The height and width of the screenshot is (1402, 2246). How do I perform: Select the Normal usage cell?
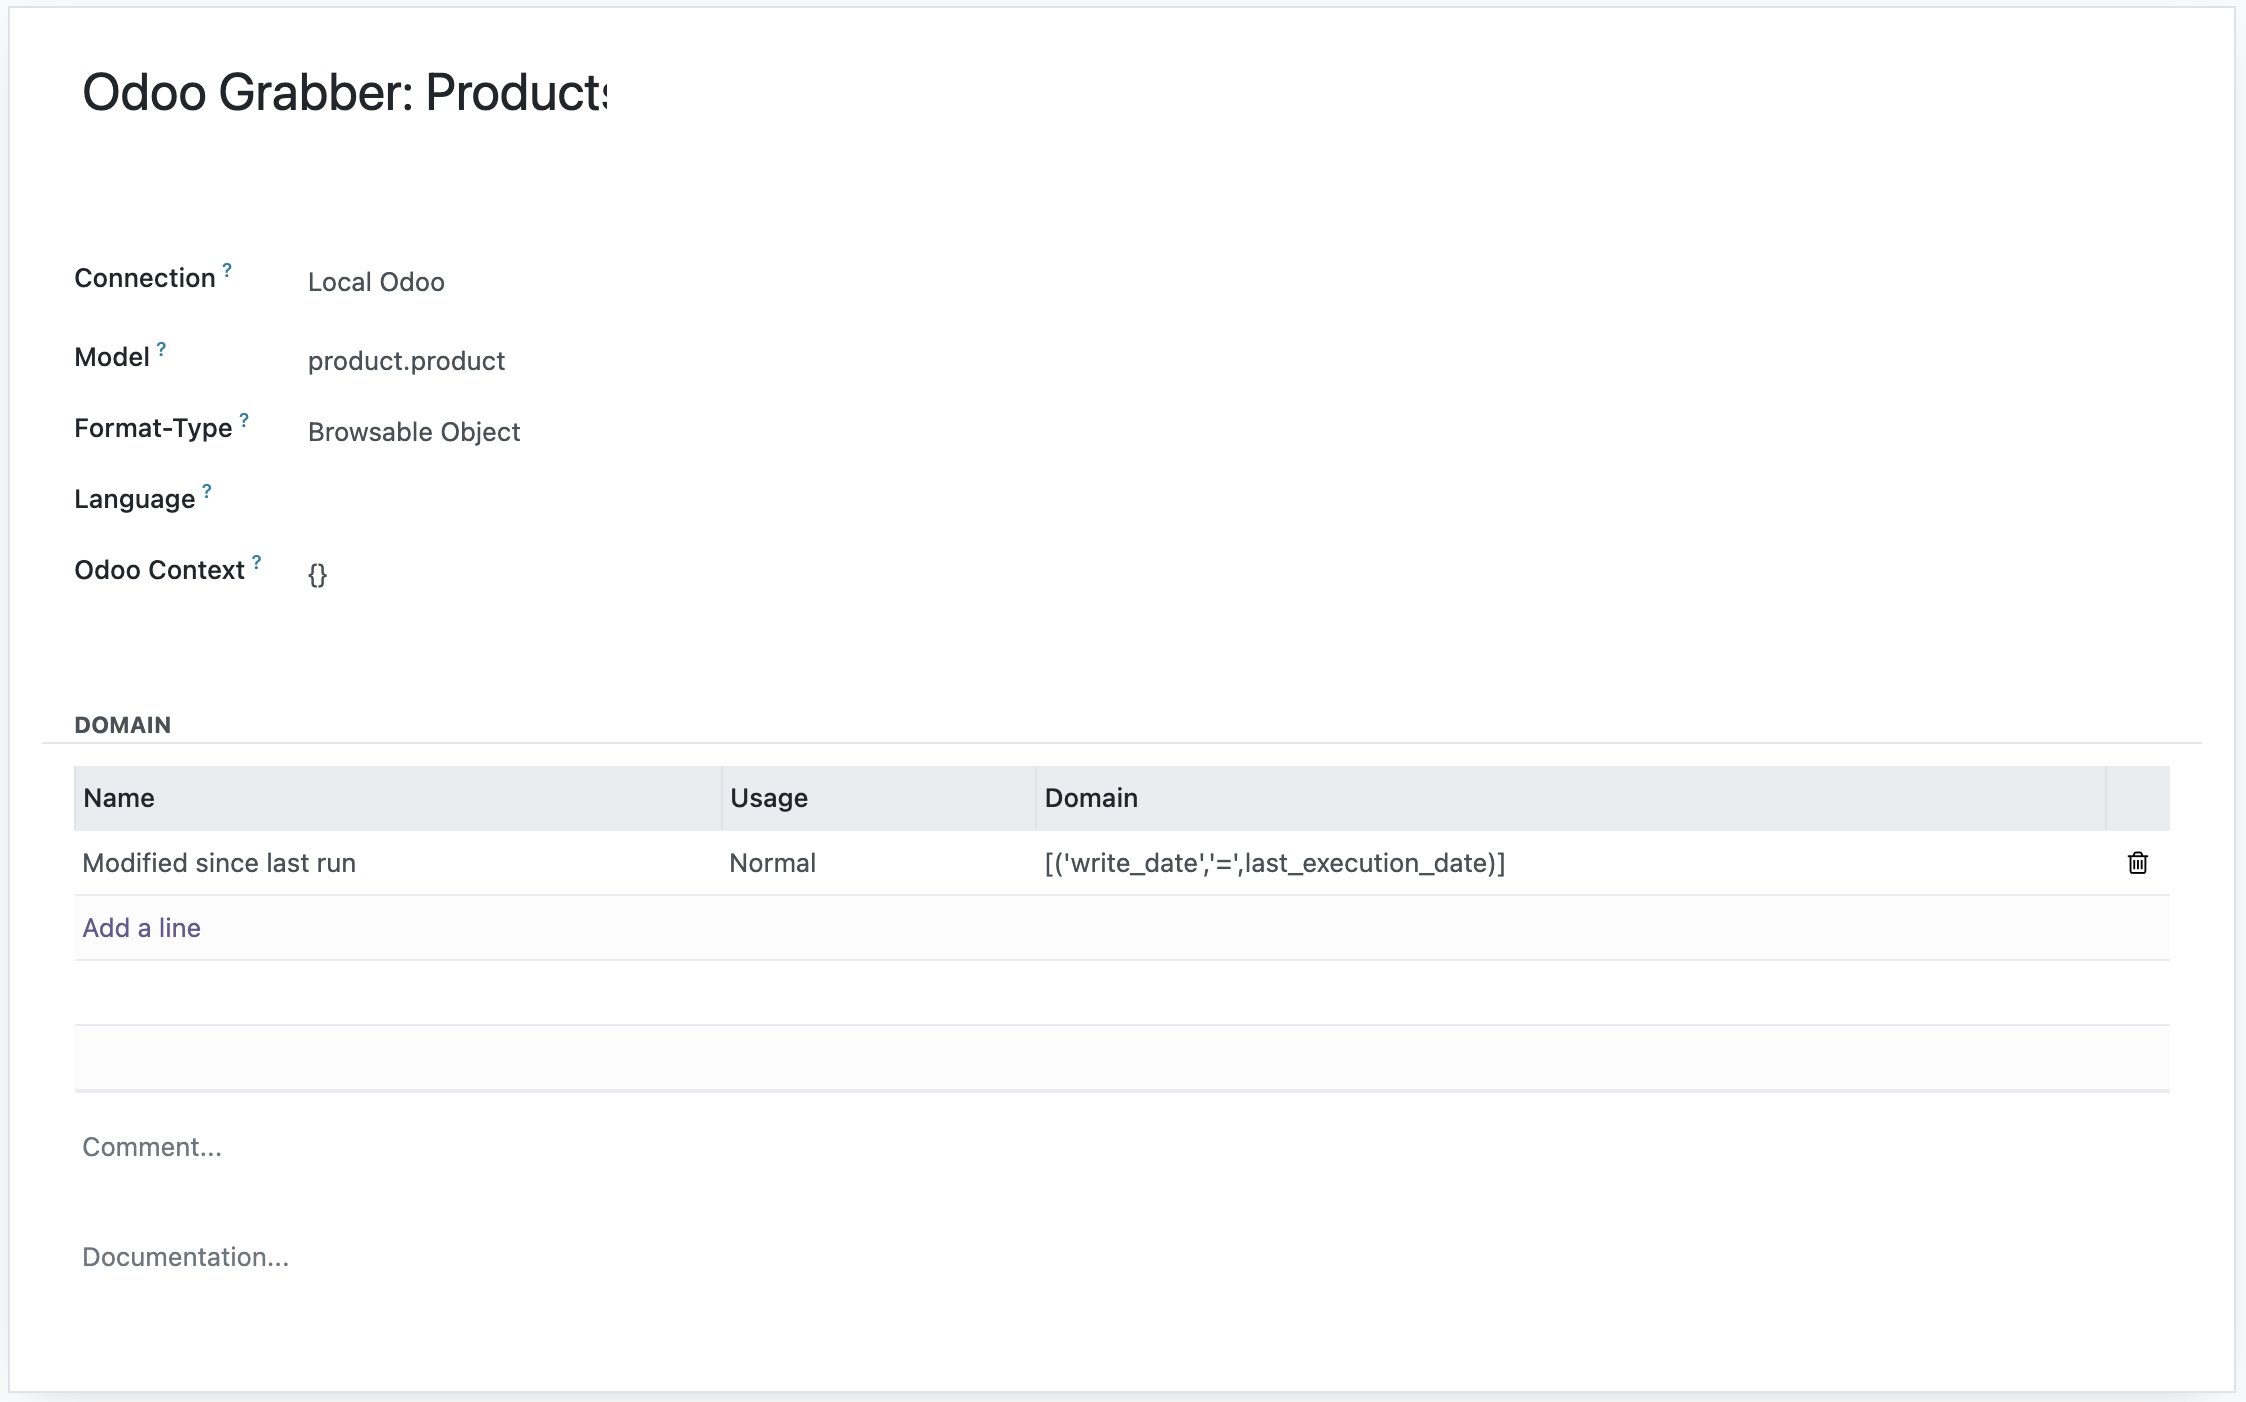click(878, 863)
